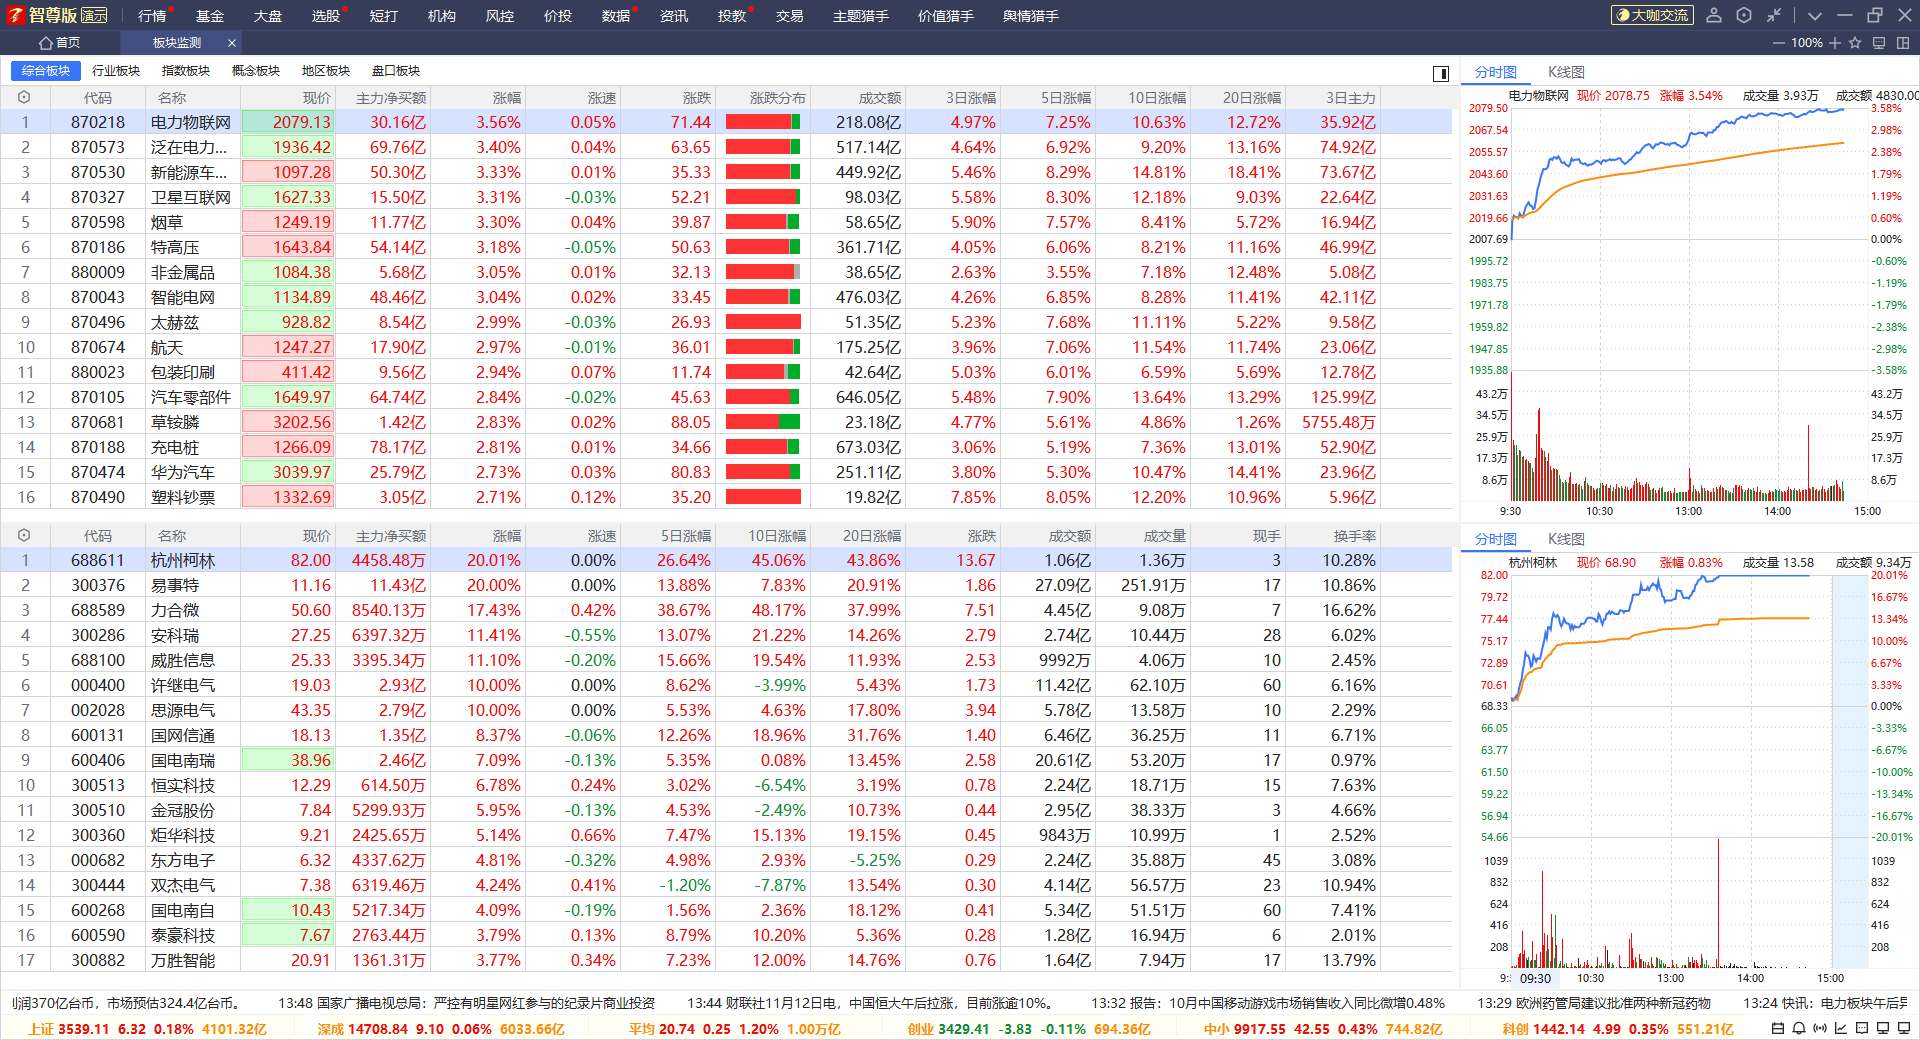The image size is (1920, 1040).
Task: Click the star favorite icon
Action: 1855,43
